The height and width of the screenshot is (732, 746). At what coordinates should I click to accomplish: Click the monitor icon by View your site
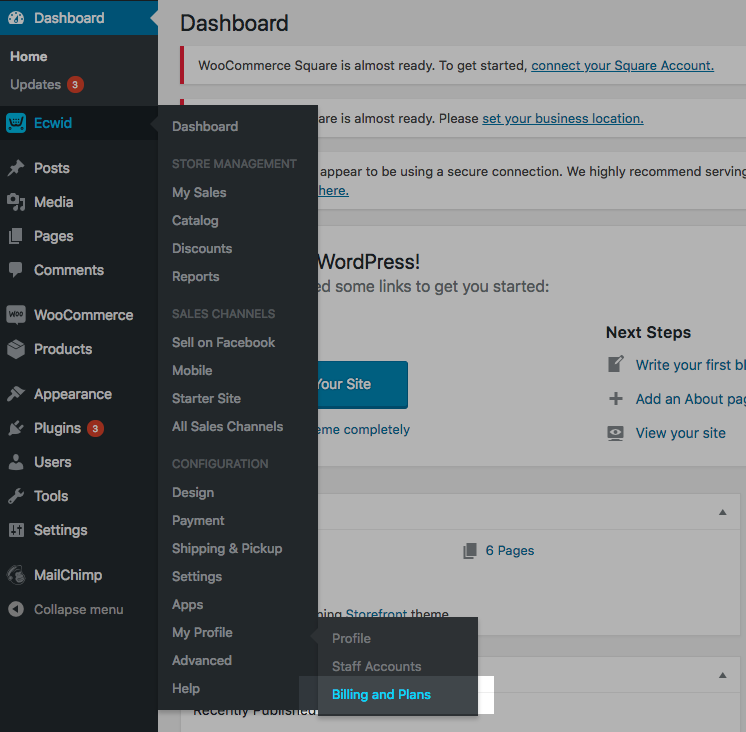click(616, 433)
